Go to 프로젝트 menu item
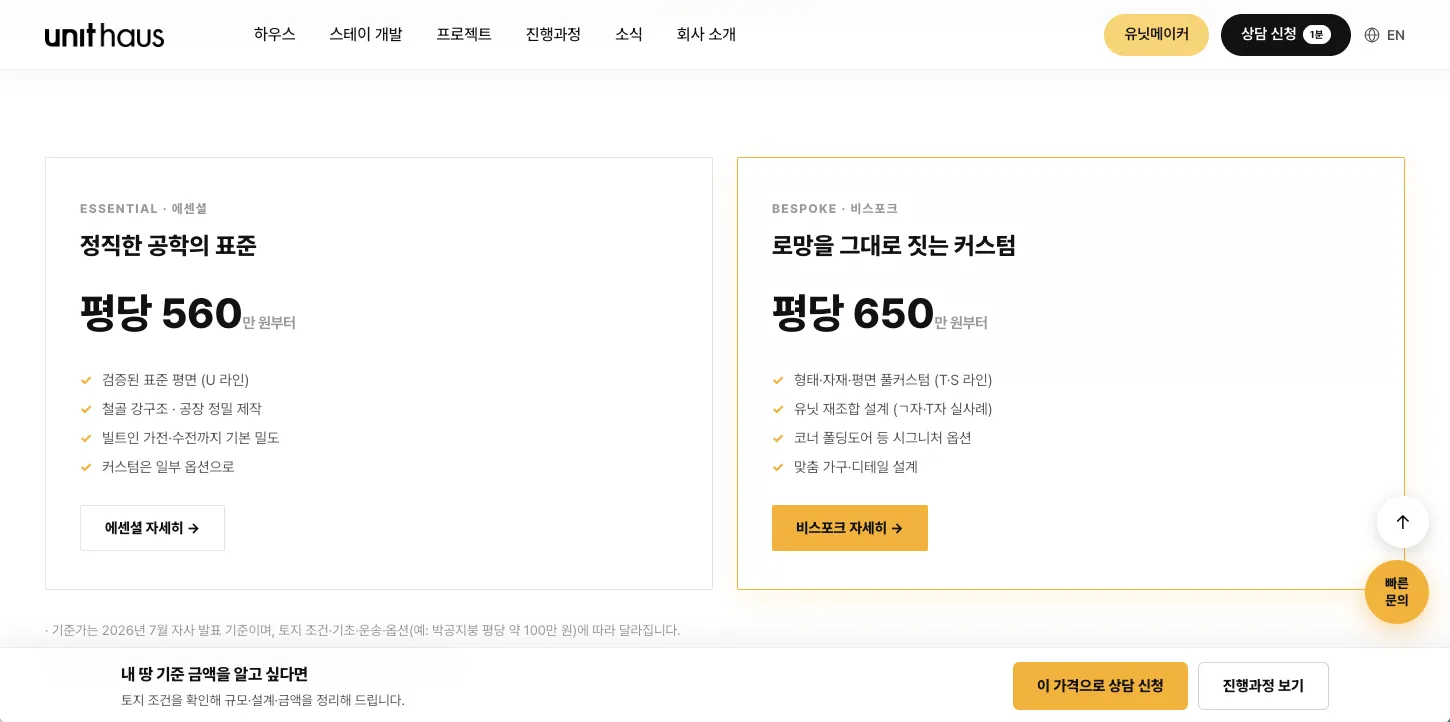The height and width of the screenshot is (722, 1450). tap(464, 34)
